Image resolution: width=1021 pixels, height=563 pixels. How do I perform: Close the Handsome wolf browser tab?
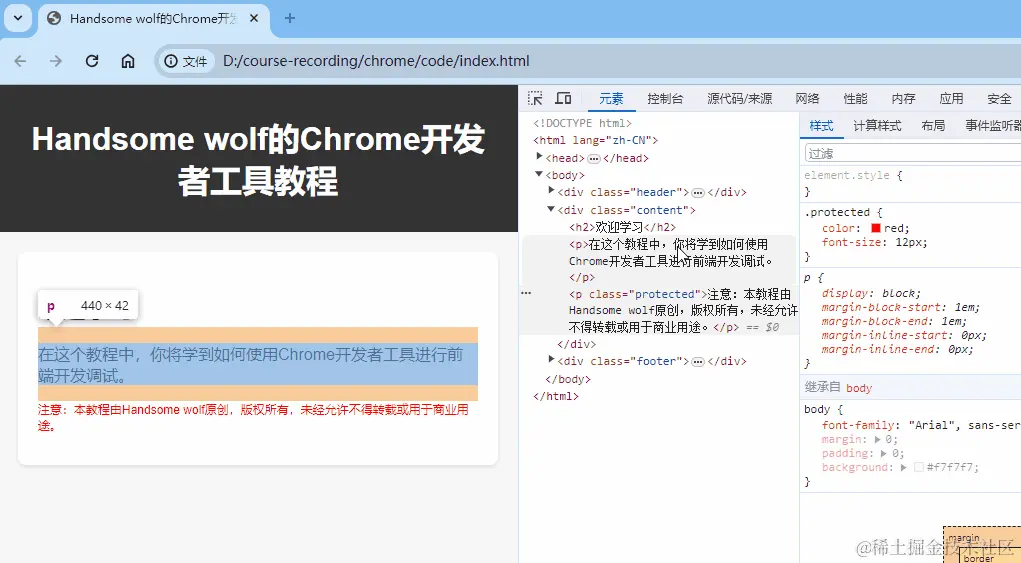pyautogui.click(x=254, y=18)
